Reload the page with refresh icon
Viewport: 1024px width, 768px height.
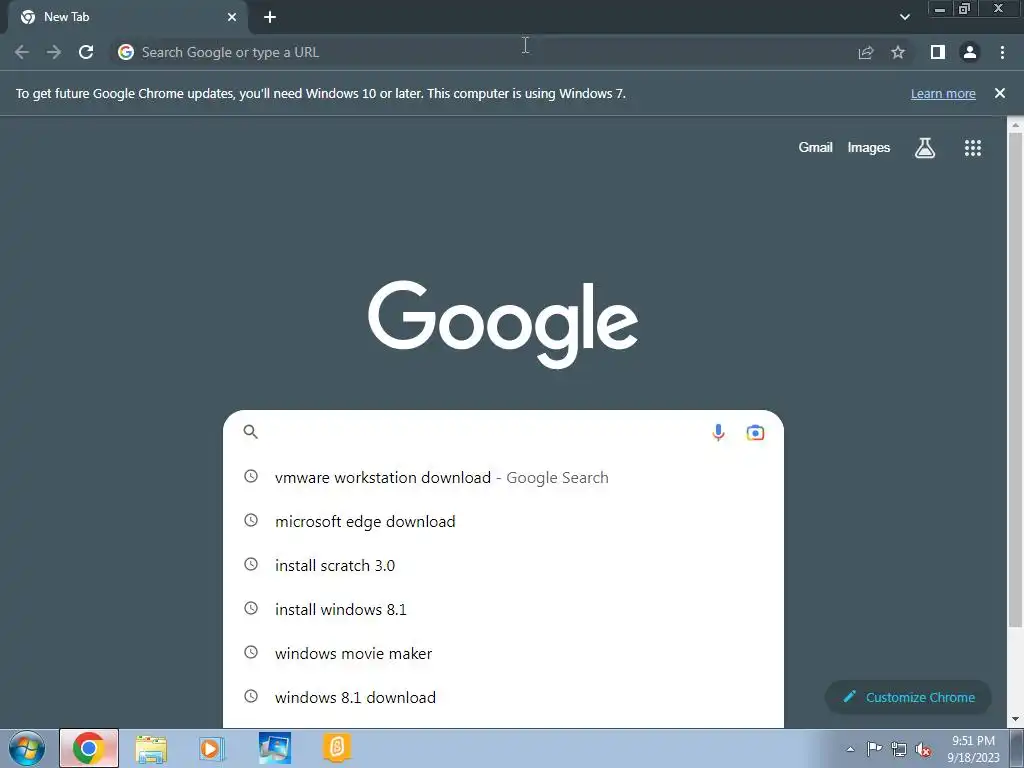[86, 52]
